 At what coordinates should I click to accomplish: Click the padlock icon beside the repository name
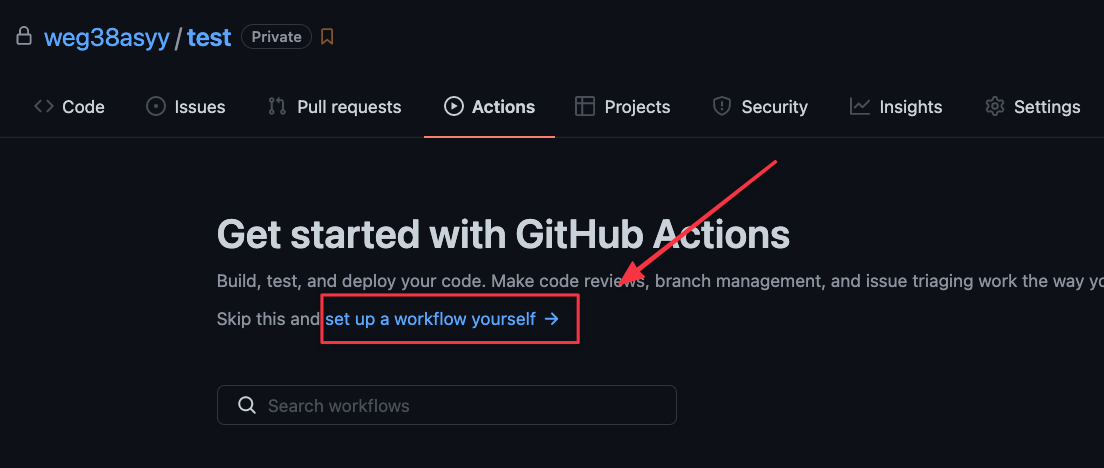pos(24,36)
